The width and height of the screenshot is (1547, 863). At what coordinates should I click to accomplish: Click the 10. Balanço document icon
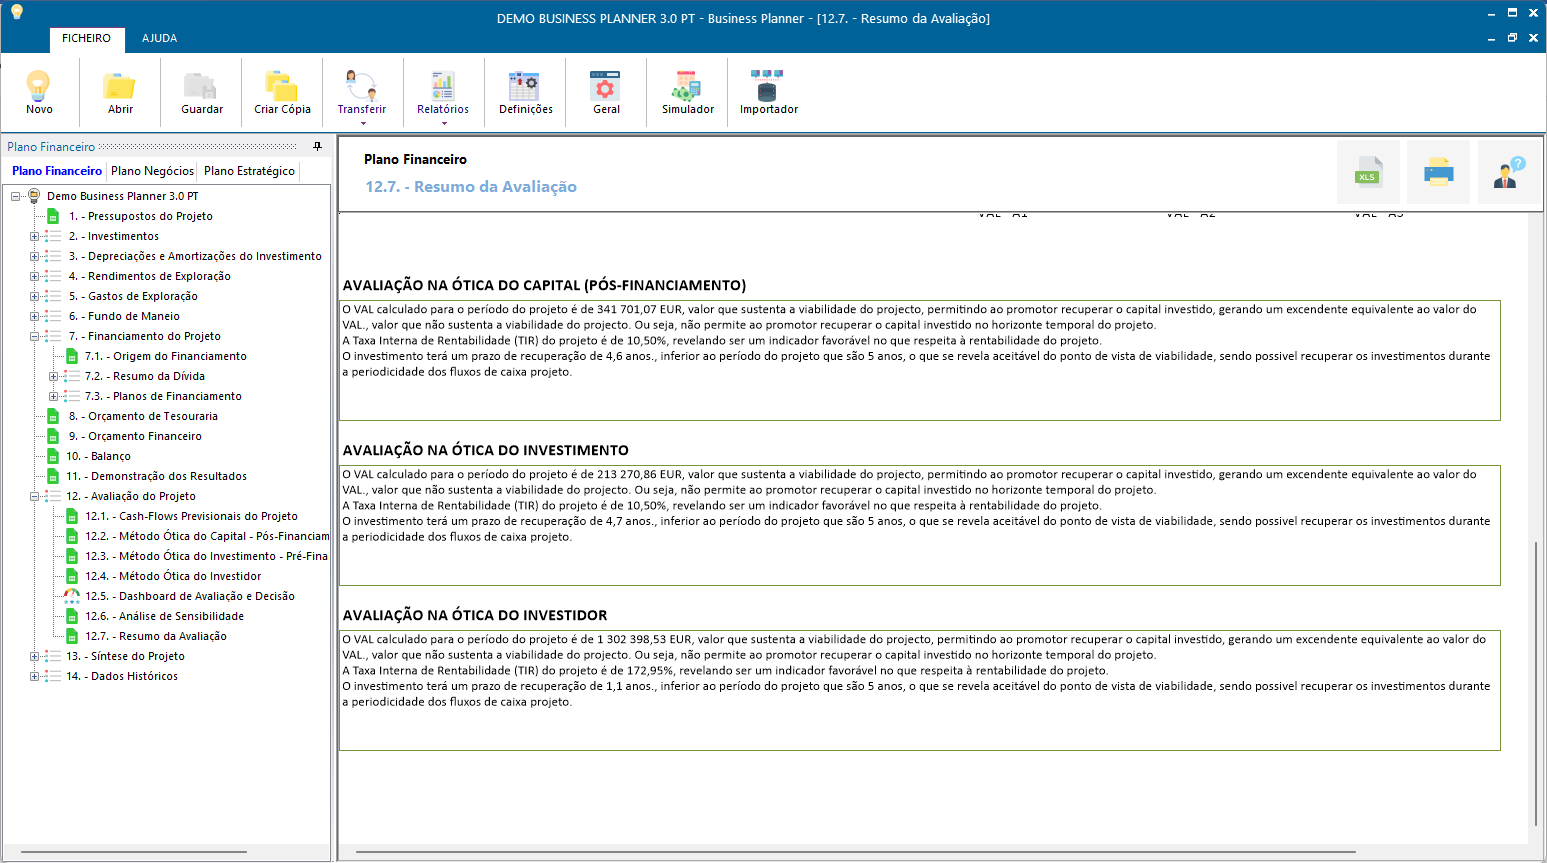pyautogui.click(x=53, y=456)
